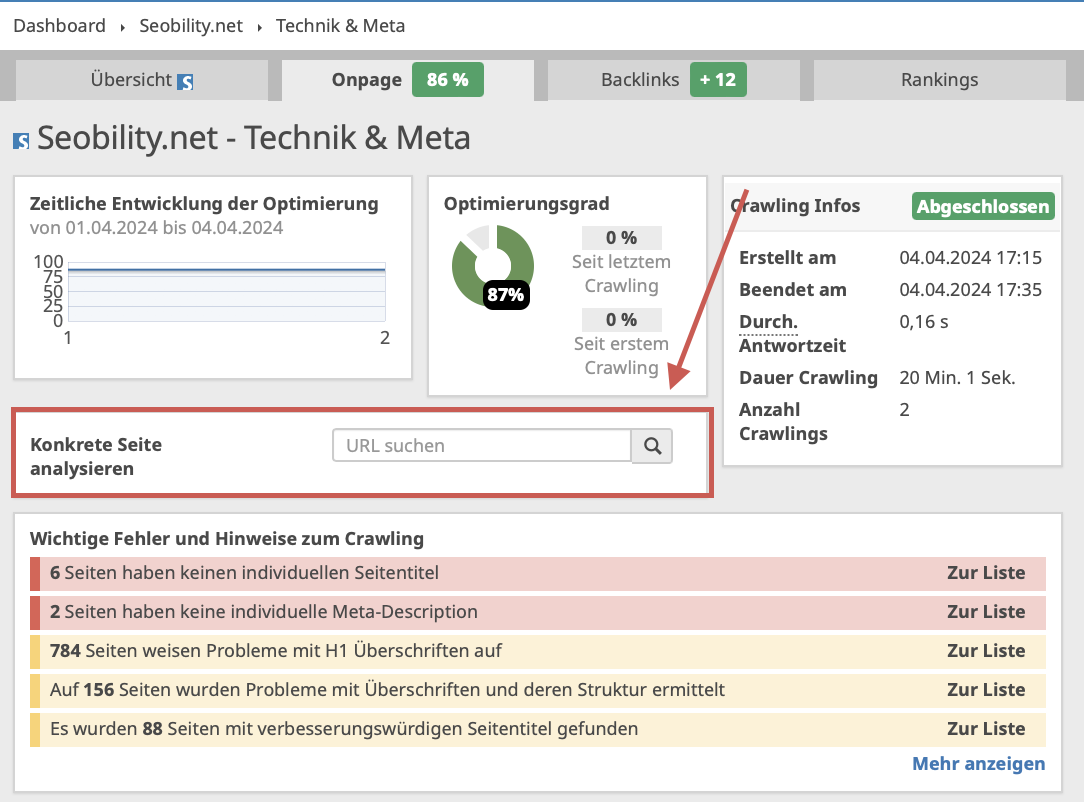The image size is (1084, 802).
Task: Open Zur Liste for H1 Überschriften problems
Action: click(986, 651)
